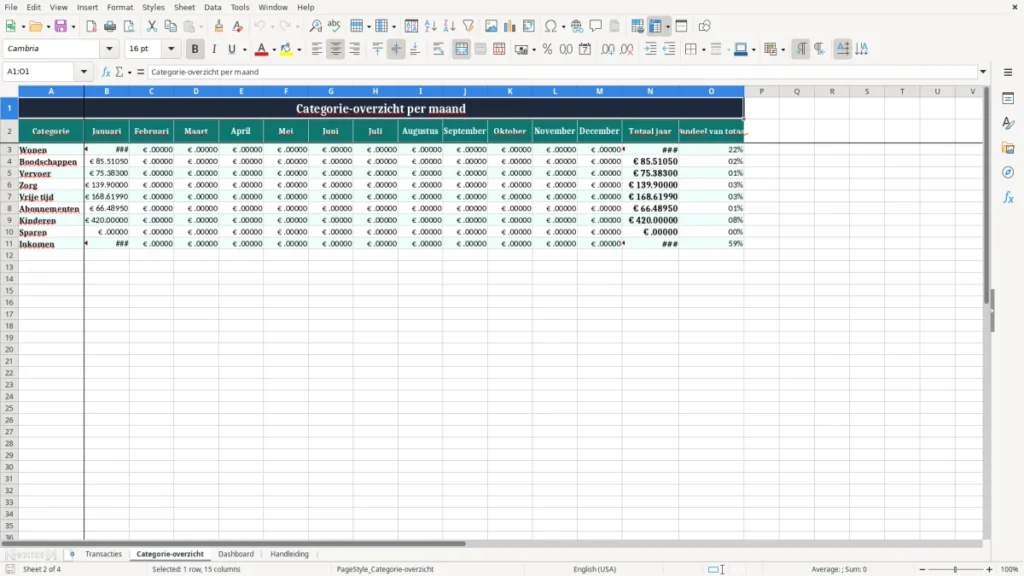
Task: Switch to the Handleiding sheet tab
Action: click(289, 554)
